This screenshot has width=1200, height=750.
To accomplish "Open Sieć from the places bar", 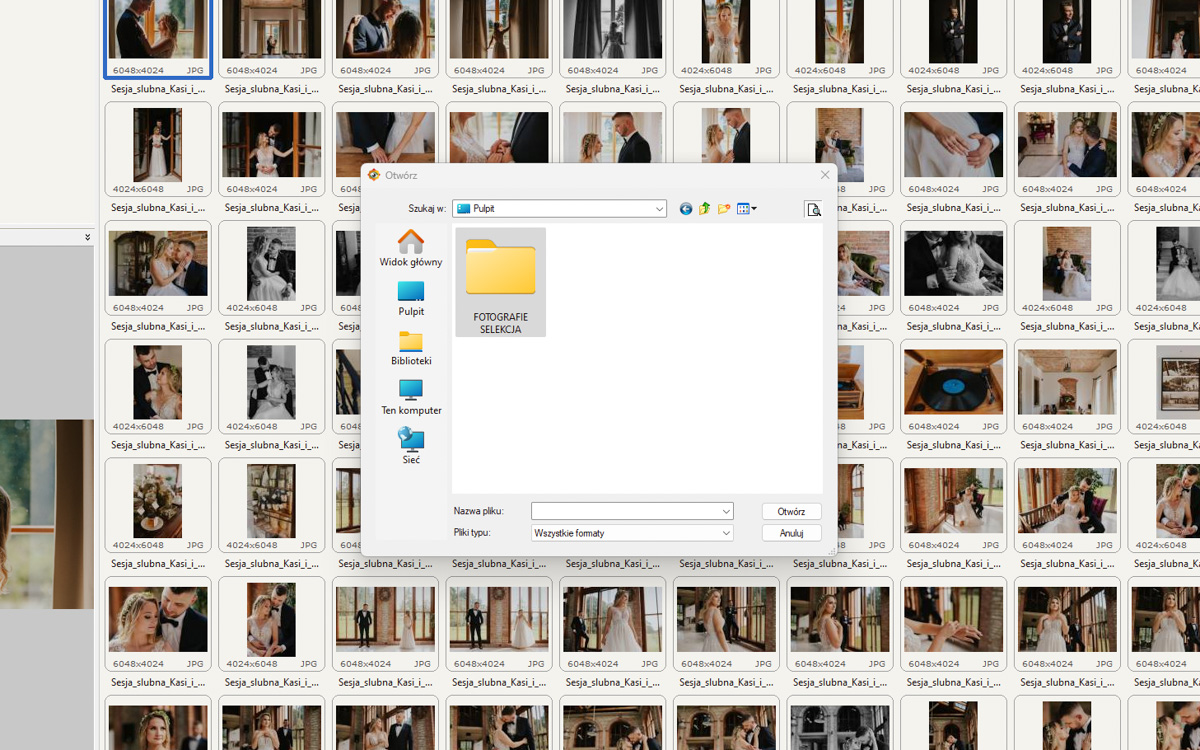I will 411,446.
